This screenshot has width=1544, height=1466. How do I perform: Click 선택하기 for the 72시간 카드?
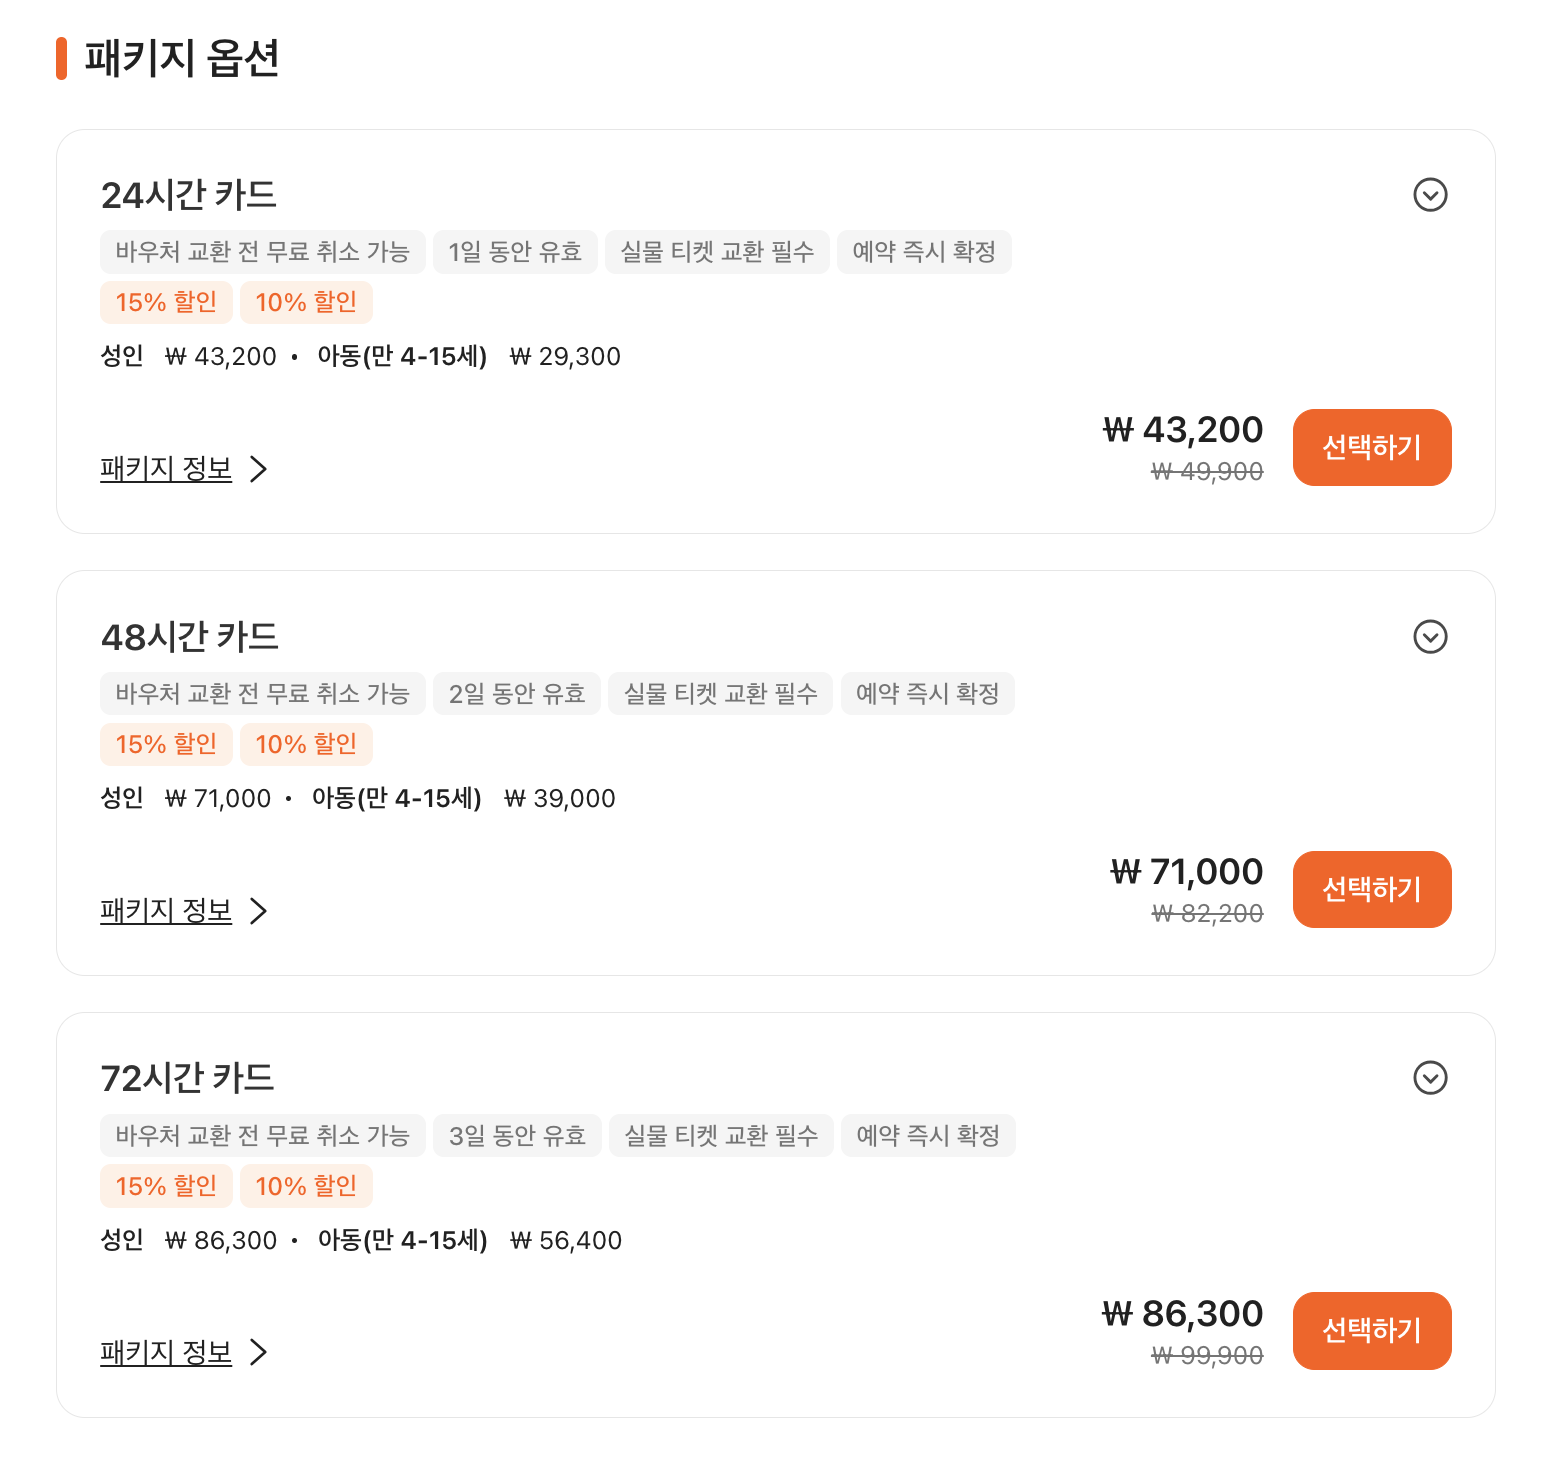(x=1371, y=1330)
